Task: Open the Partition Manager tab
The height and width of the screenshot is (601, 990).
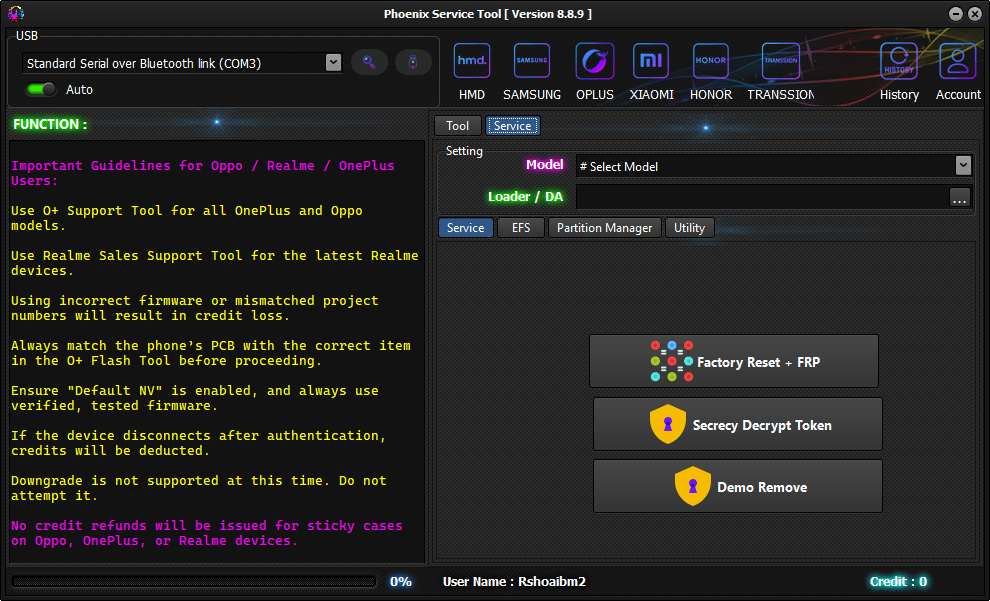Action: click(605, 228)
